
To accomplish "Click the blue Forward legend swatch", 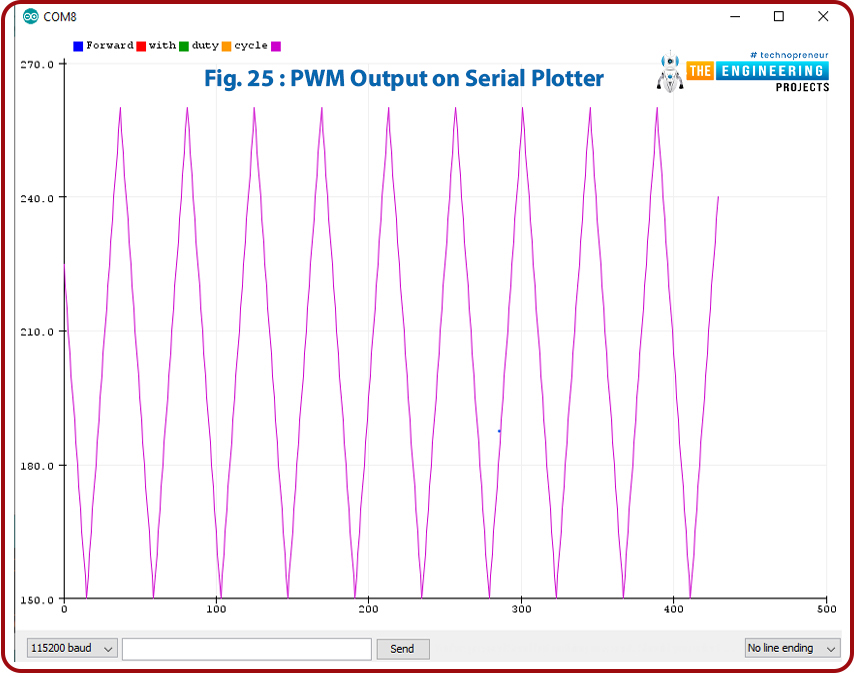I will click(78, 46).
